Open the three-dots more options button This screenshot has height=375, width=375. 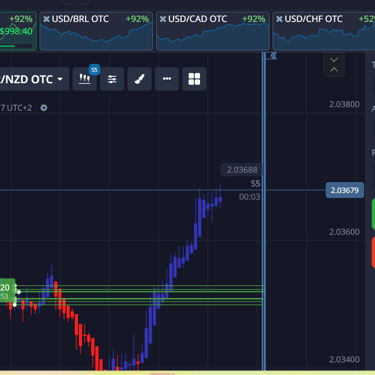167,79
